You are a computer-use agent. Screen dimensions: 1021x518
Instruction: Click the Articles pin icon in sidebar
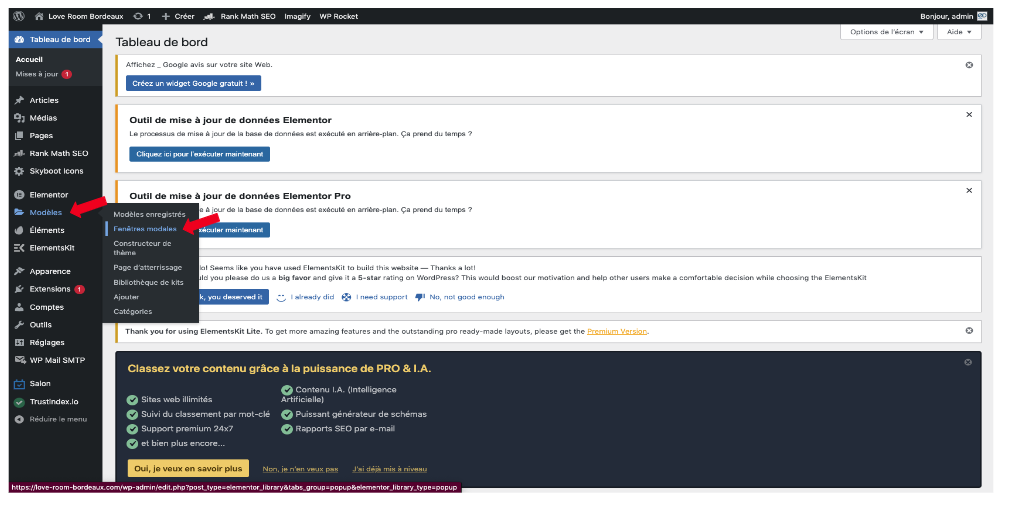[20, 100]
